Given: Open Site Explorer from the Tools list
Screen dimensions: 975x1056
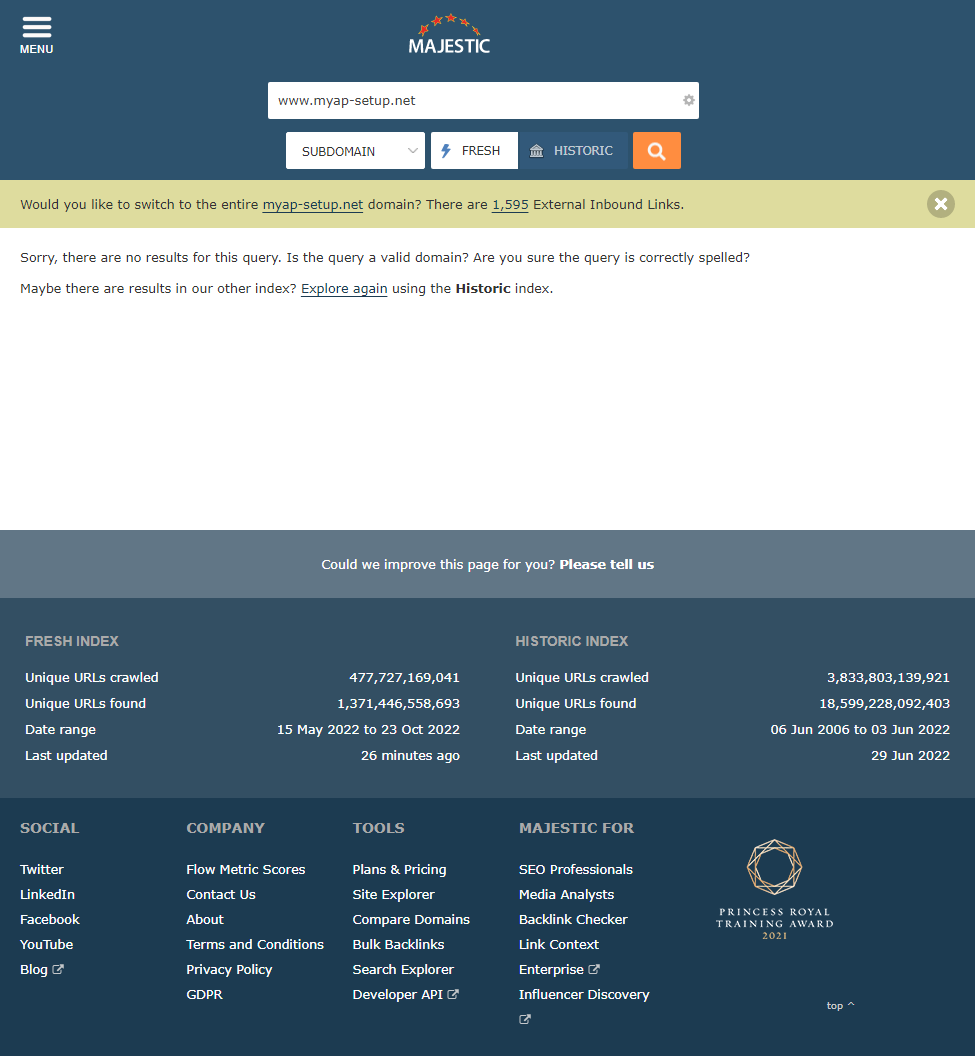Looking at the screenshot, I should coord(393,894).
